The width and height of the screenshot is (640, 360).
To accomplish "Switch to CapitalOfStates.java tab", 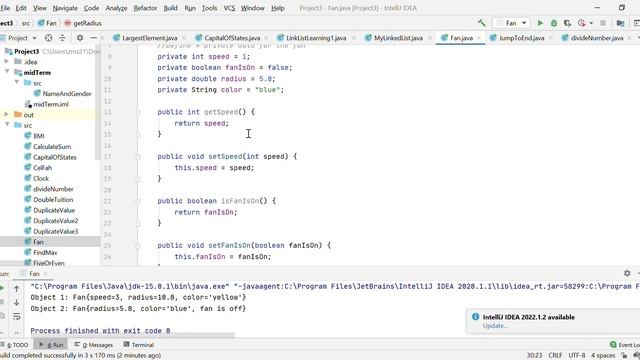I will click(232, 38).
